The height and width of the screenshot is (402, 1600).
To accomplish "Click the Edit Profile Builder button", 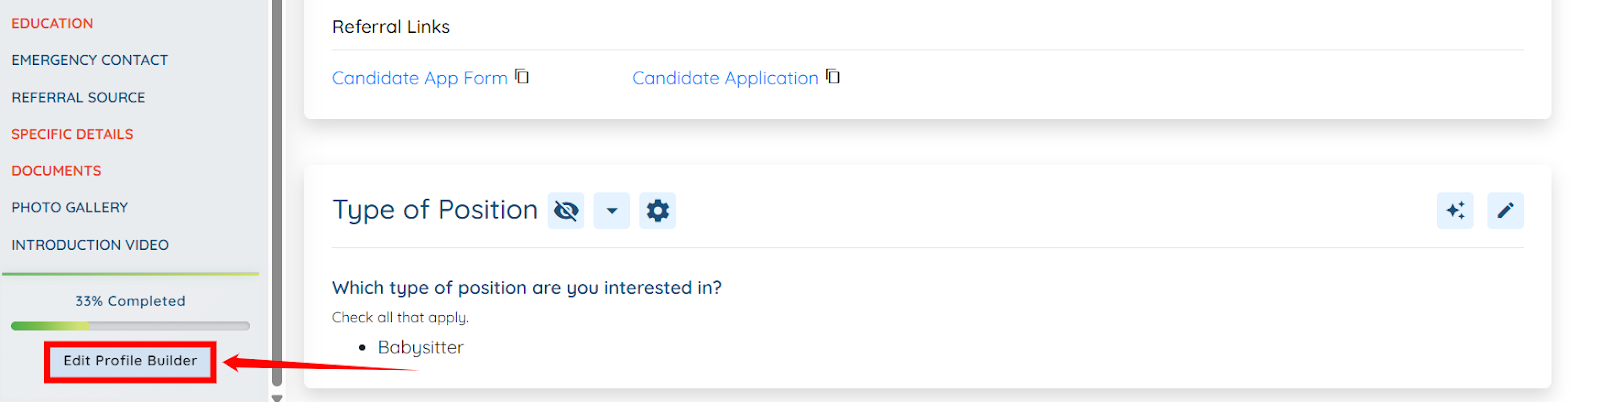I will (130, 361).
